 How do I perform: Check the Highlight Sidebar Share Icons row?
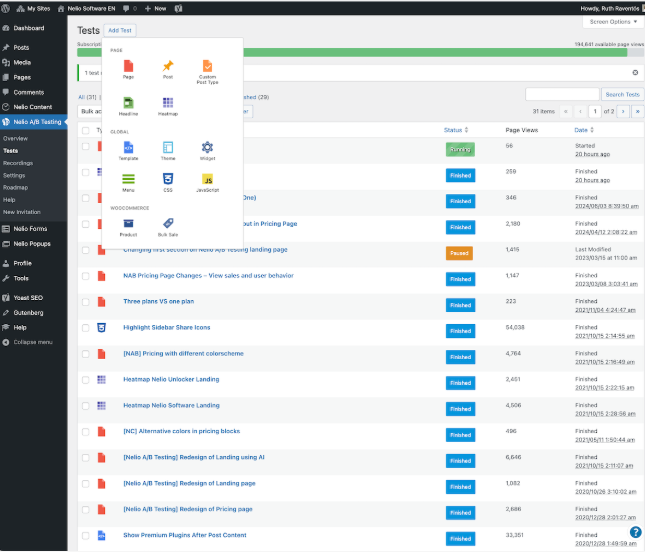click(86, 328)
